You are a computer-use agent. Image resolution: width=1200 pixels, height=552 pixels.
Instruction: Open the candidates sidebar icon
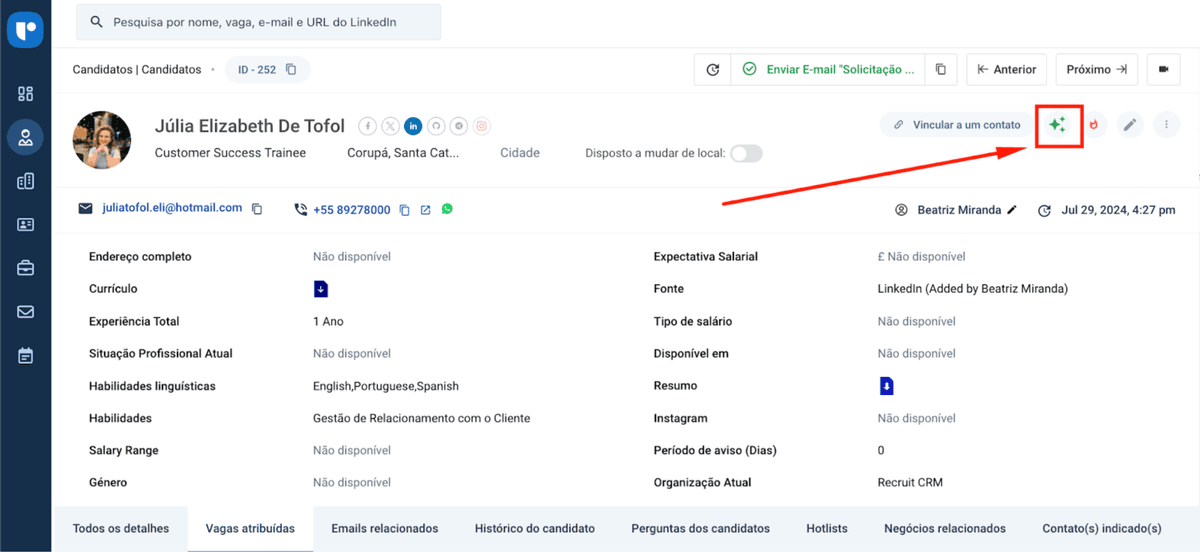click(26, 137)
